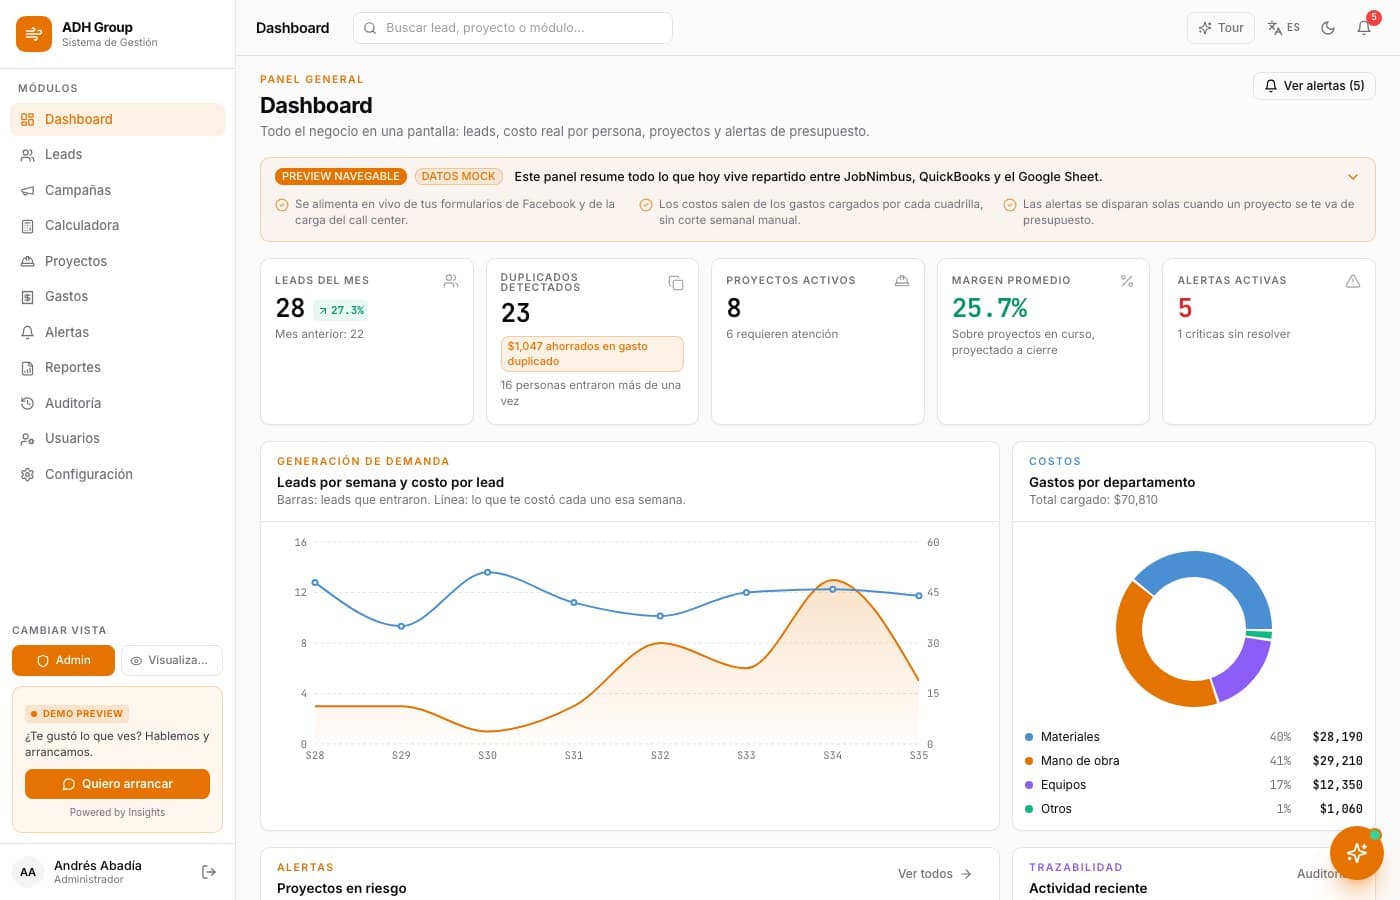This screenshot has height=900, width=1400.
Task: Click the copy icon on Duplicados detectados card
Action: [676, 283]
